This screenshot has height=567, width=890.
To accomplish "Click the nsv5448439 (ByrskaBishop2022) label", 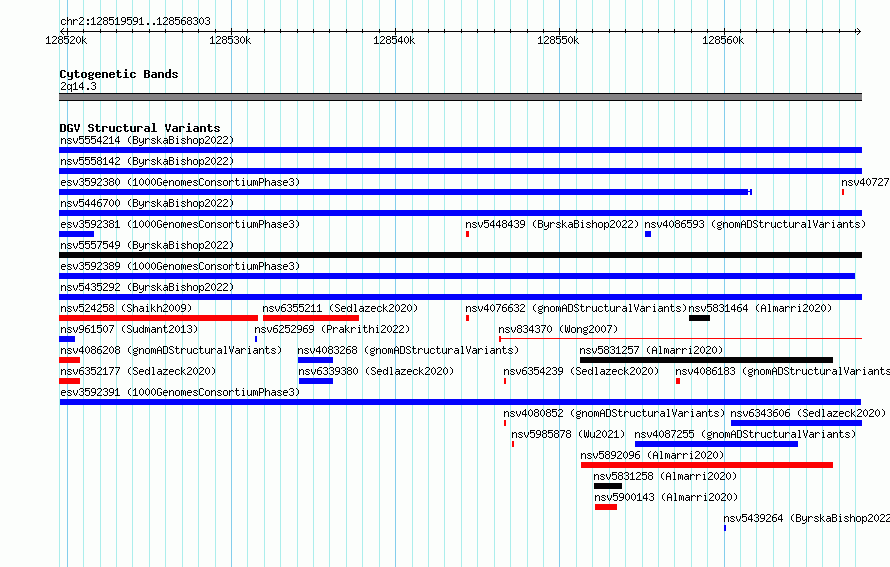I will (x=552, y=224).
